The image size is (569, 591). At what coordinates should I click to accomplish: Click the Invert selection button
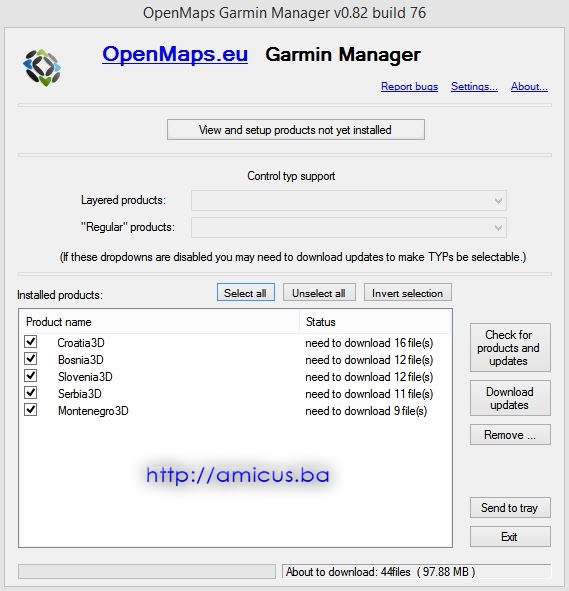(408, 293)
